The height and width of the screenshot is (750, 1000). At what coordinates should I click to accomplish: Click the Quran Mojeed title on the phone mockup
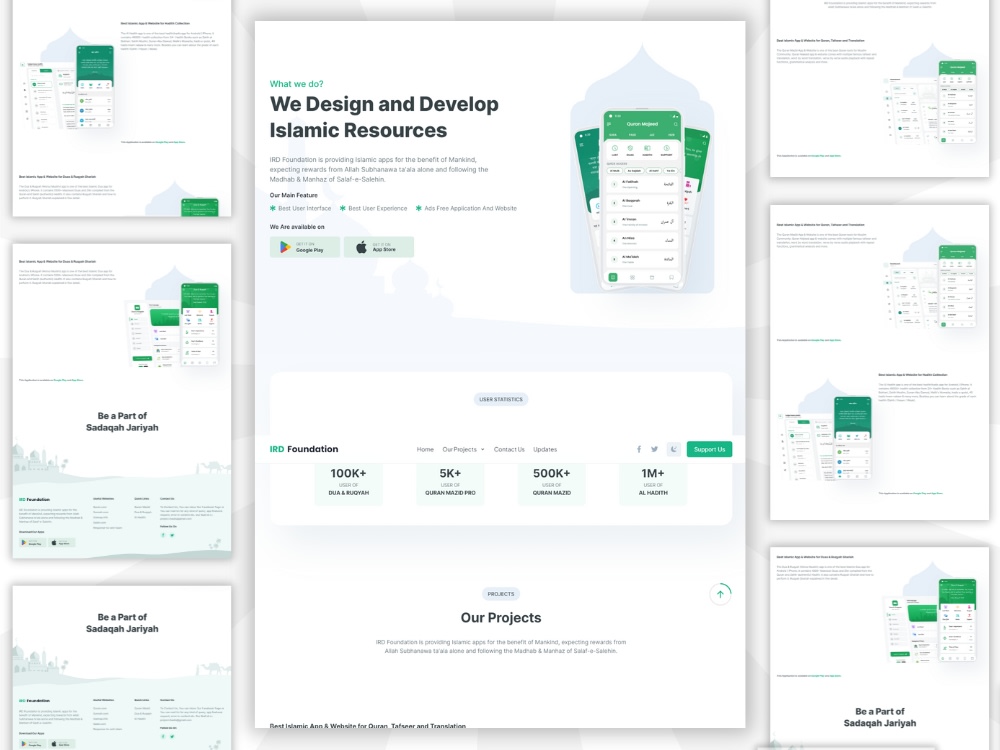point(642,124)
